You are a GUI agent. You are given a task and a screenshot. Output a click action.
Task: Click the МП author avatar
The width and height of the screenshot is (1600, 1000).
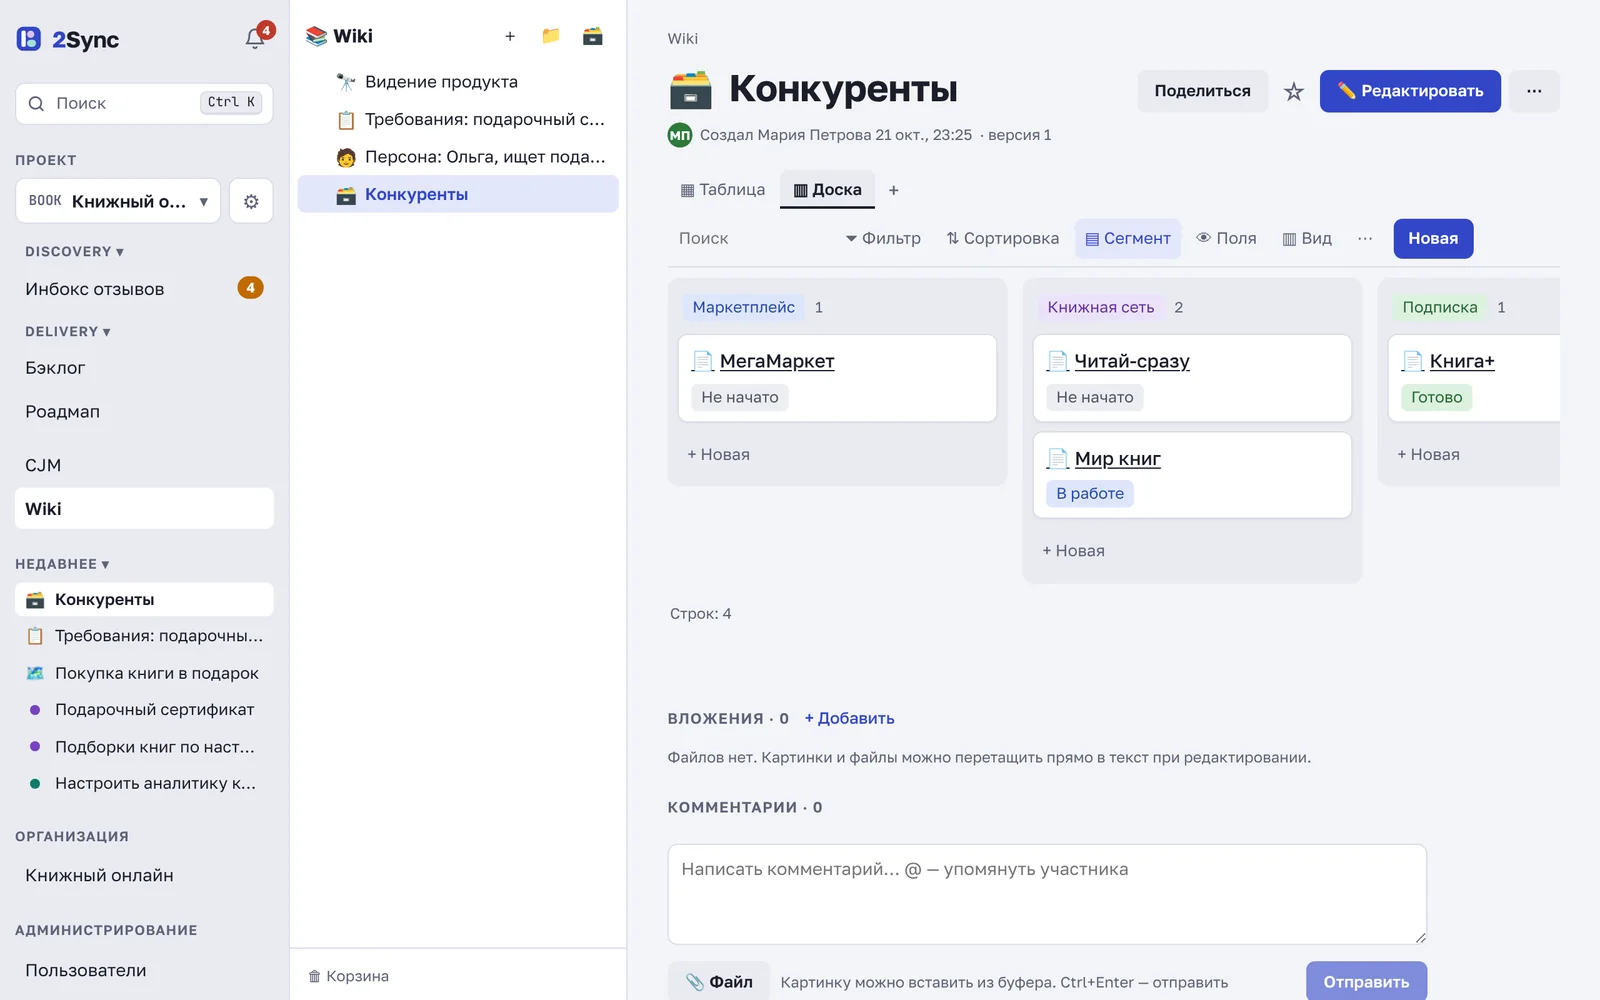click(680, 135)
